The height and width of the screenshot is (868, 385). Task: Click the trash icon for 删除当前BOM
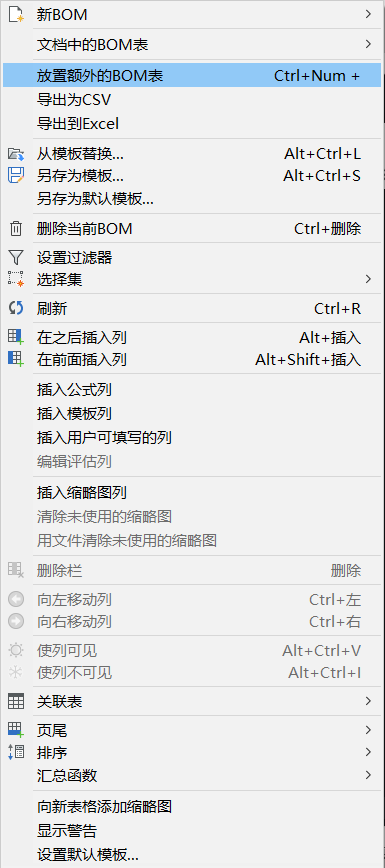pyautogui.click(x=16, y=228)
